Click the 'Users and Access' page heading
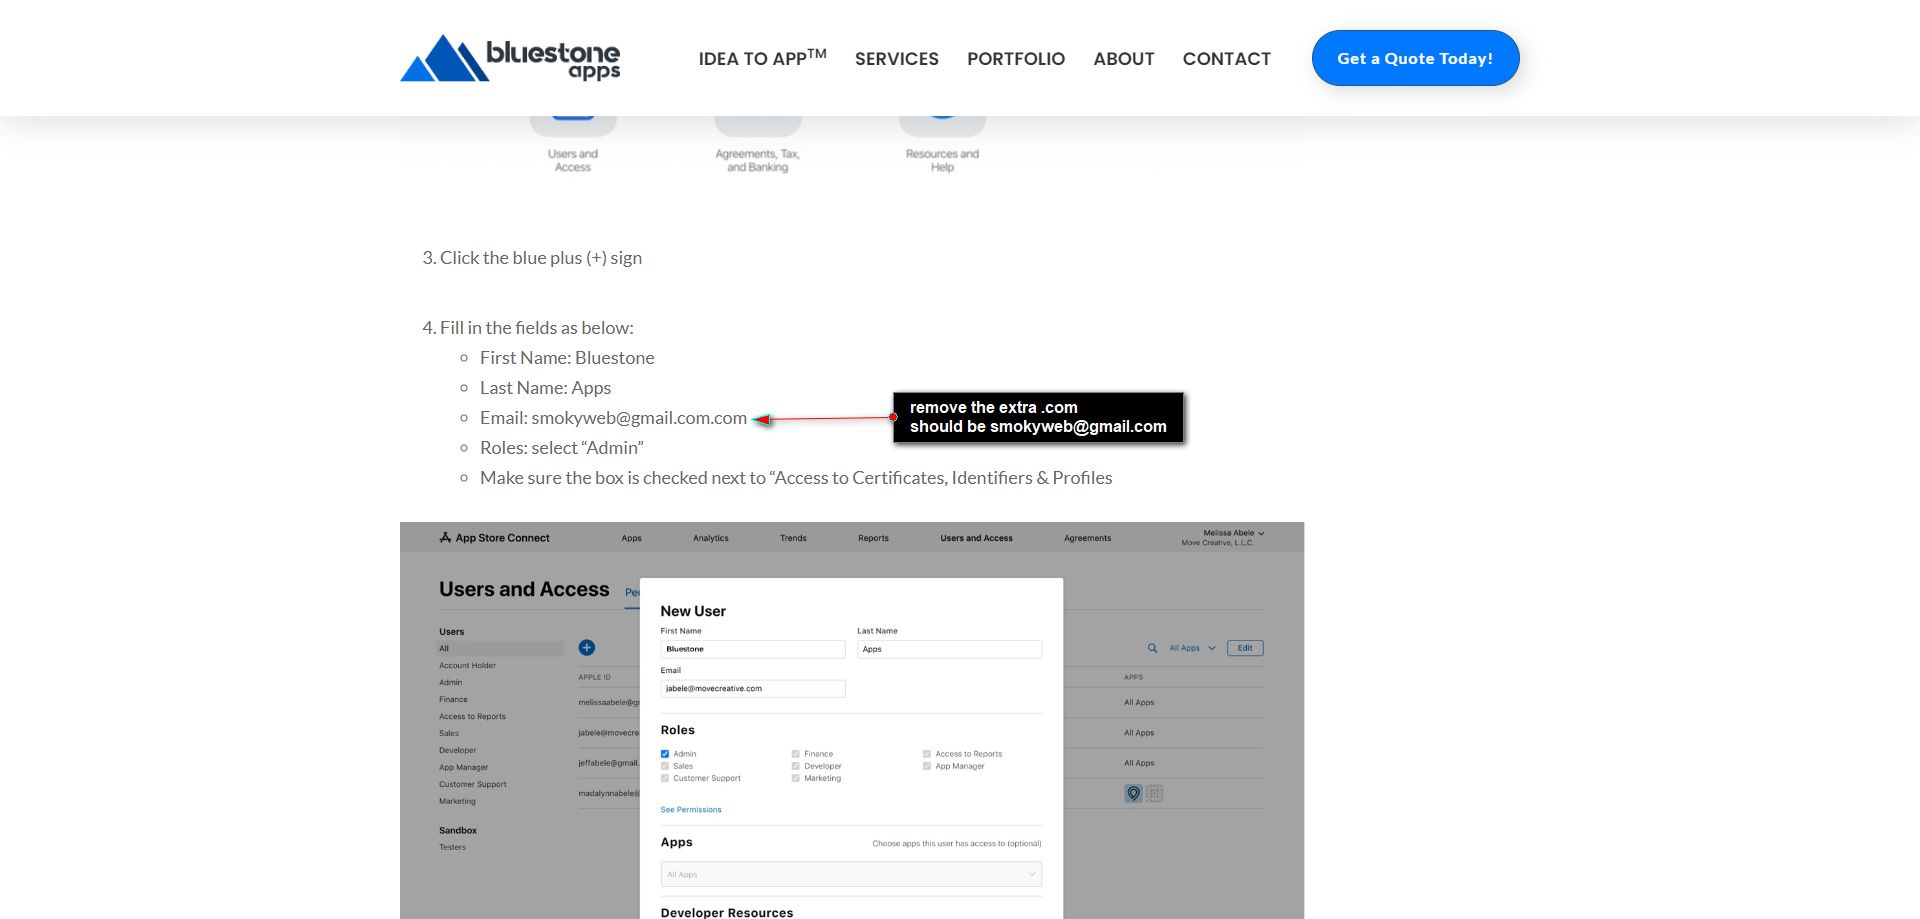The width and height of the screenshot is (1920, 919). pyautogui.click(x=524, y=590)
